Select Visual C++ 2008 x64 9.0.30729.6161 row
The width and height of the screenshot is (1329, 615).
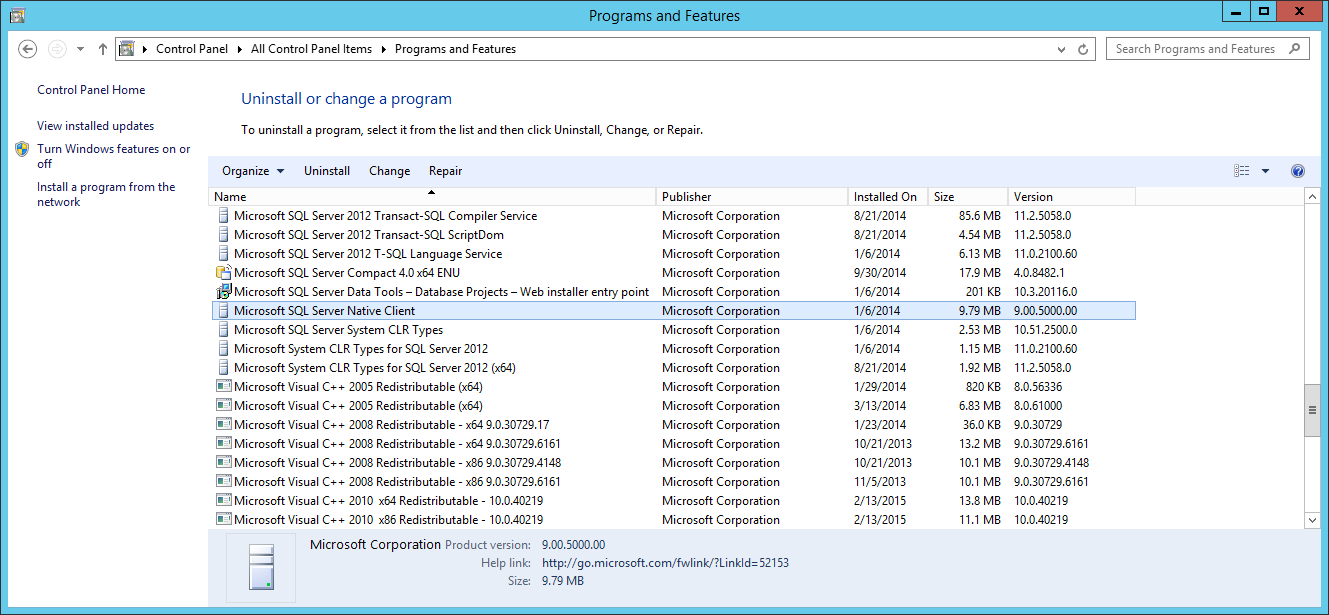(675, 444)
